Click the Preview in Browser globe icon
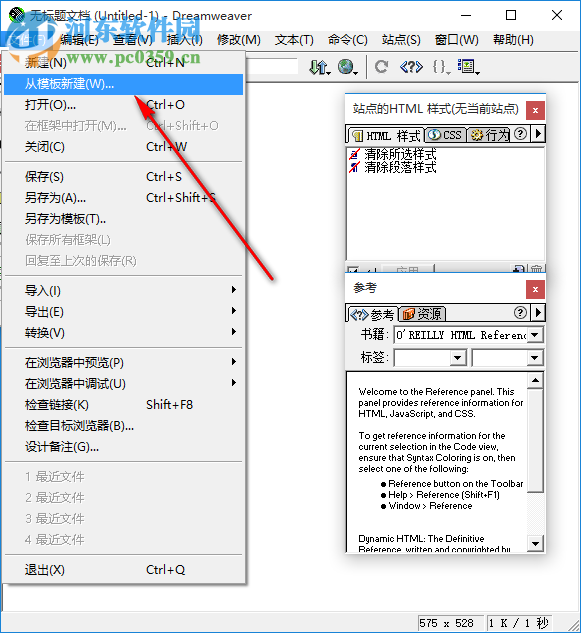This screenshot has width=581, height=633. [347, 67]
